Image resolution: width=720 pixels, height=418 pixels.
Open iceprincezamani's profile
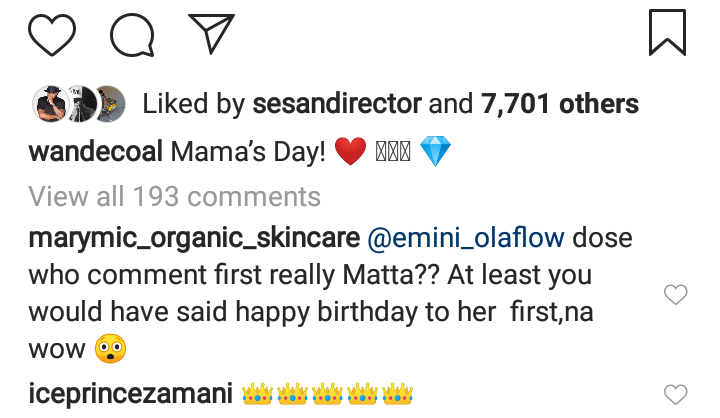[x=128, y=393]
